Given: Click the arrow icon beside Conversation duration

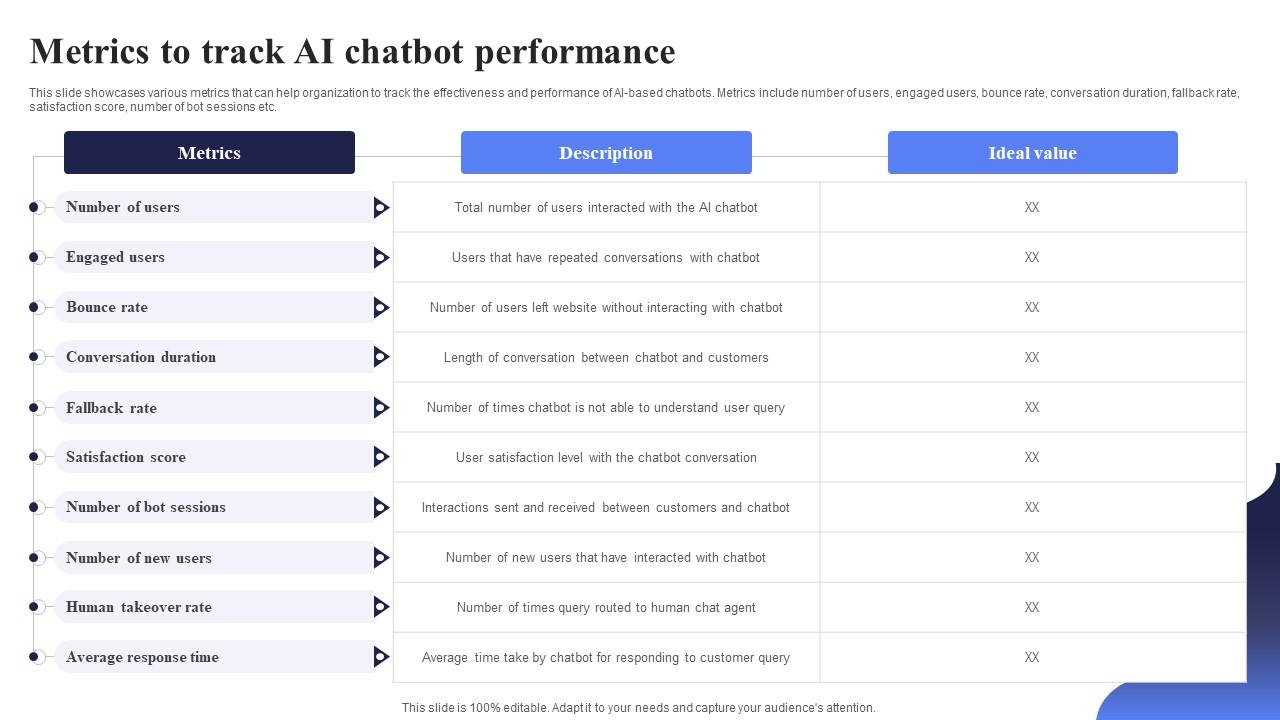Looking at the screenshot, I should 381,357.
